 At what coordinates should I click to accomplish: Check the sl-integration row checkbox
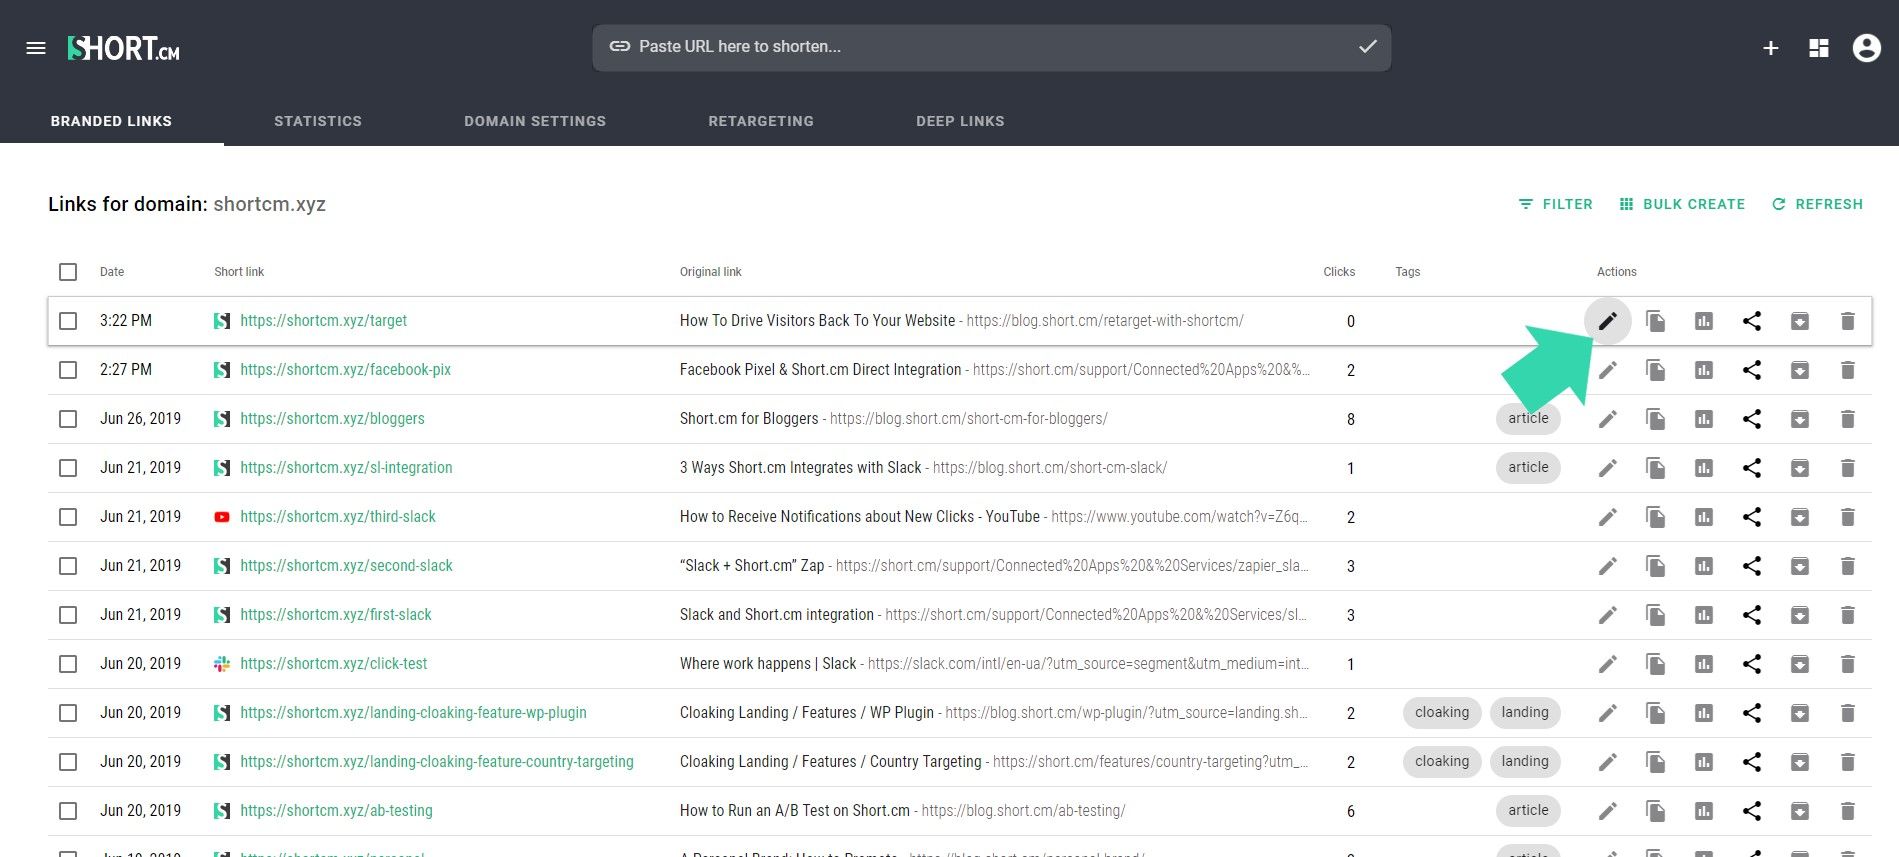point(68,468)
